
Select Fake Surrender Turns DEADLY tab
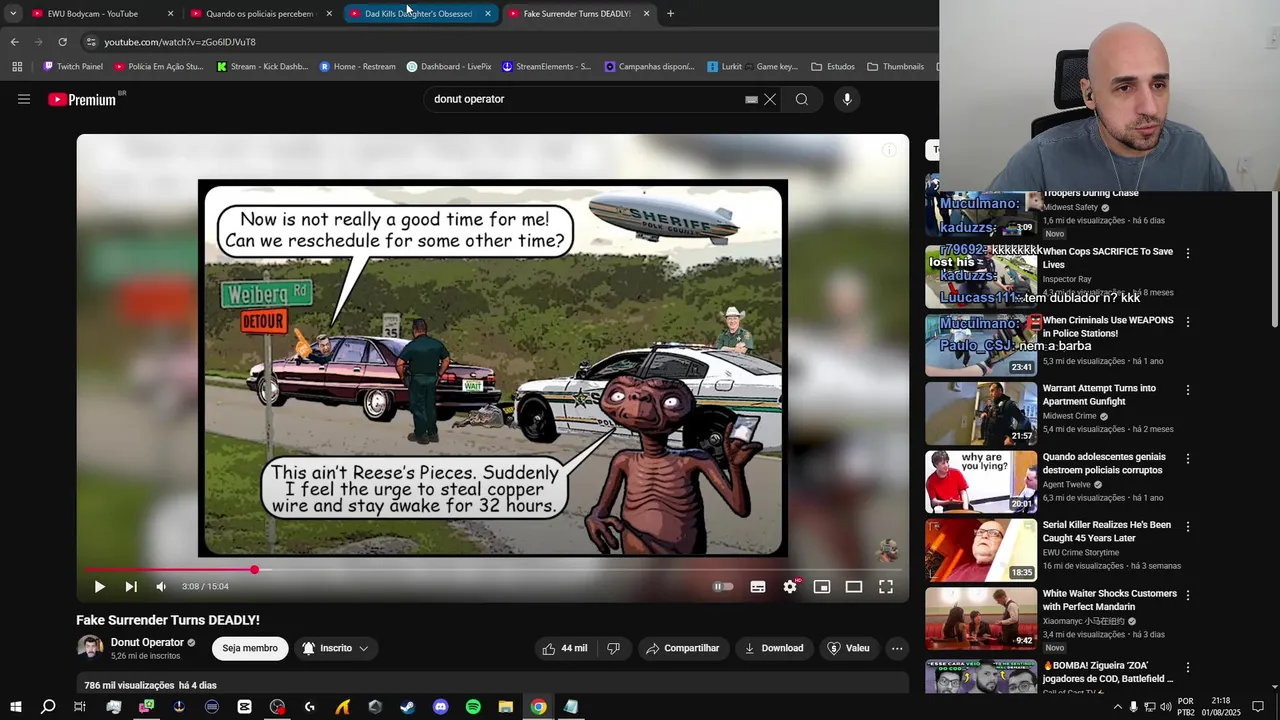point(578,14)
